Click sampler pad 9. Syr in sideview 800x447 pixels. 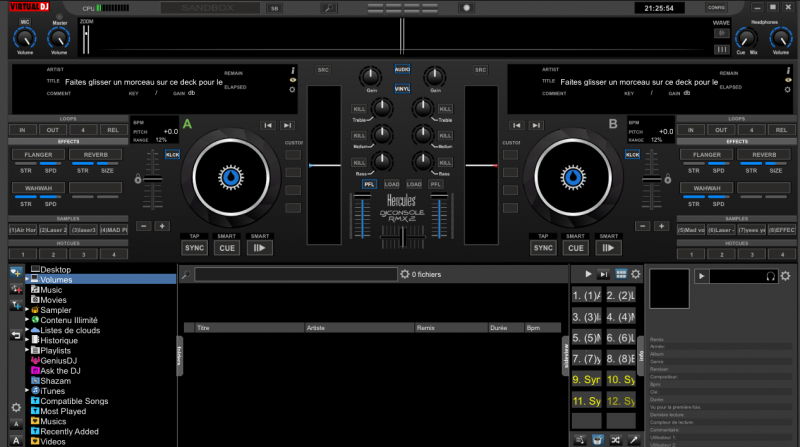tap(587, 380)
